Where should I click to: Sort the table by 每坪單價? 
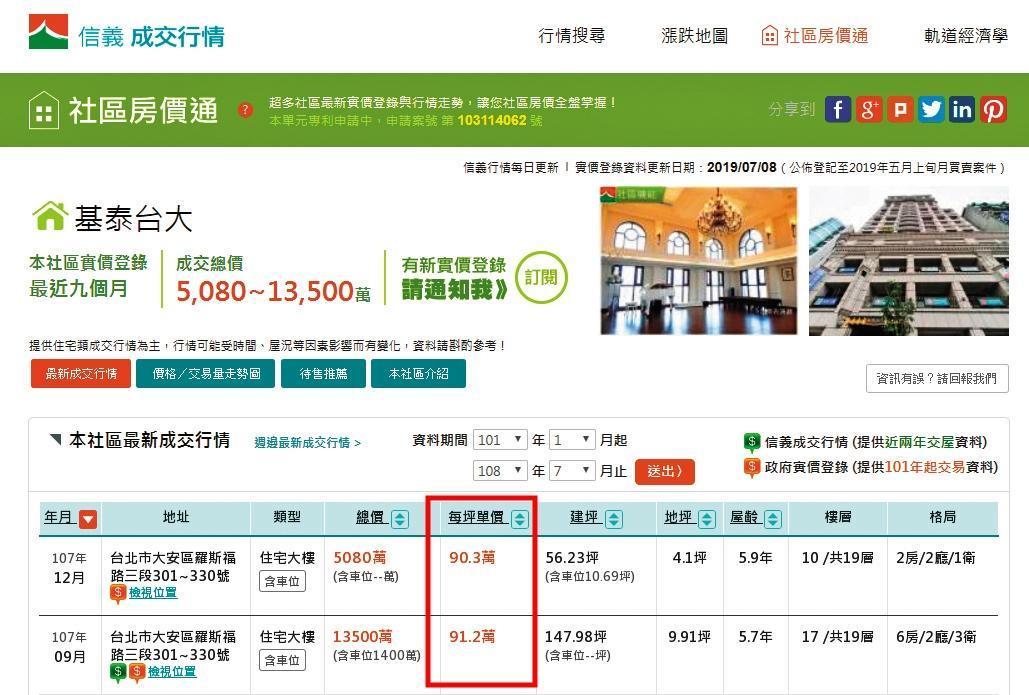pos(519,519)
